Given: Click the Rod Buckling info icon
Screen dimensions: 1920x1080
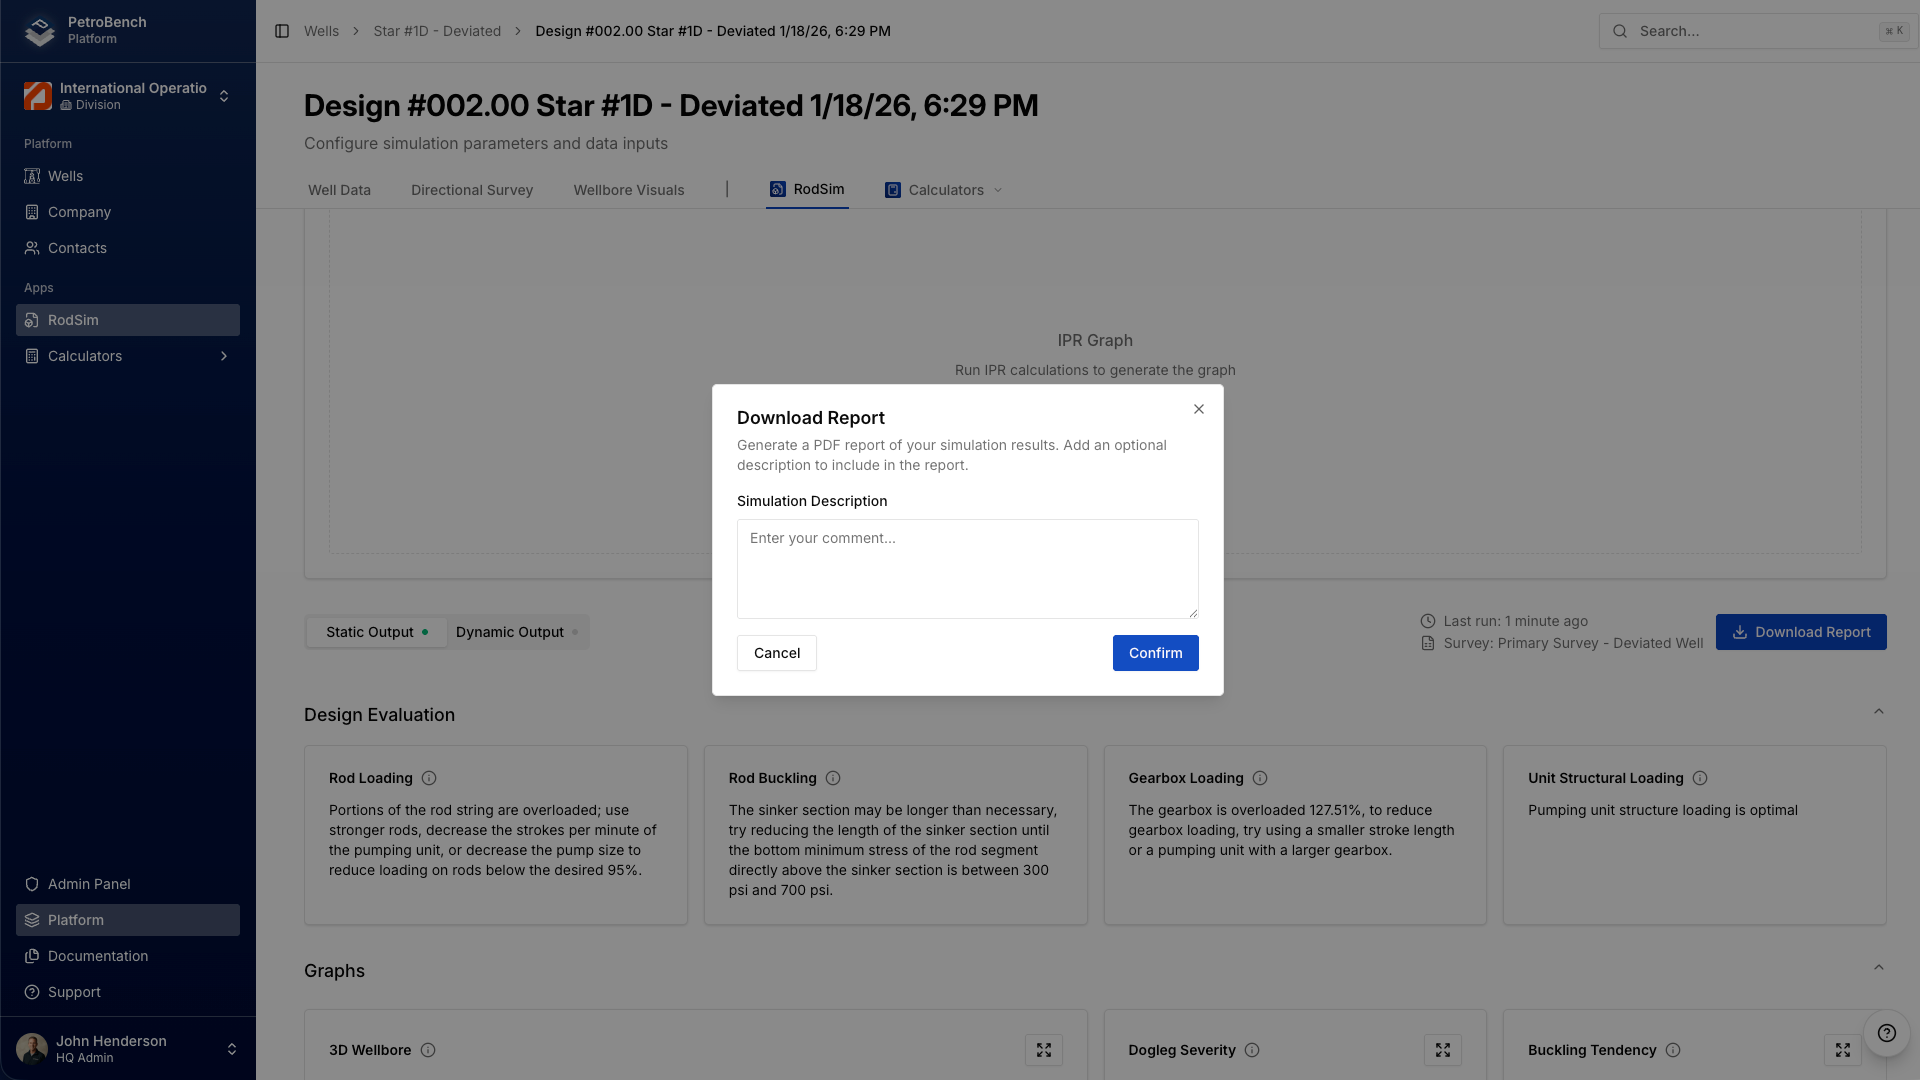Looking at the screenshot, I should (x=833, y=778).
